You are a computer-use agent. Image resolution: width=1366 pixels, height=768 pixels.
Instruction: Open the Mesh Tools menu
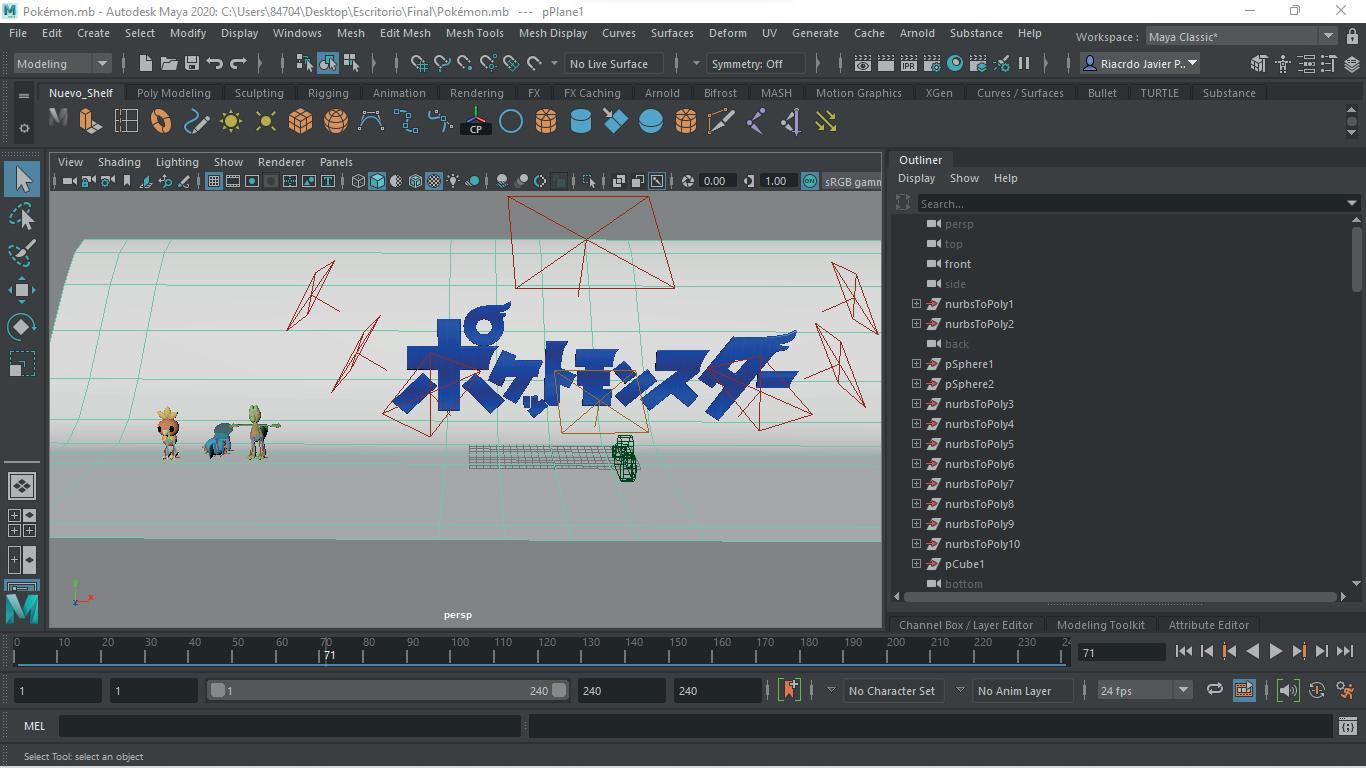(474, 33)
